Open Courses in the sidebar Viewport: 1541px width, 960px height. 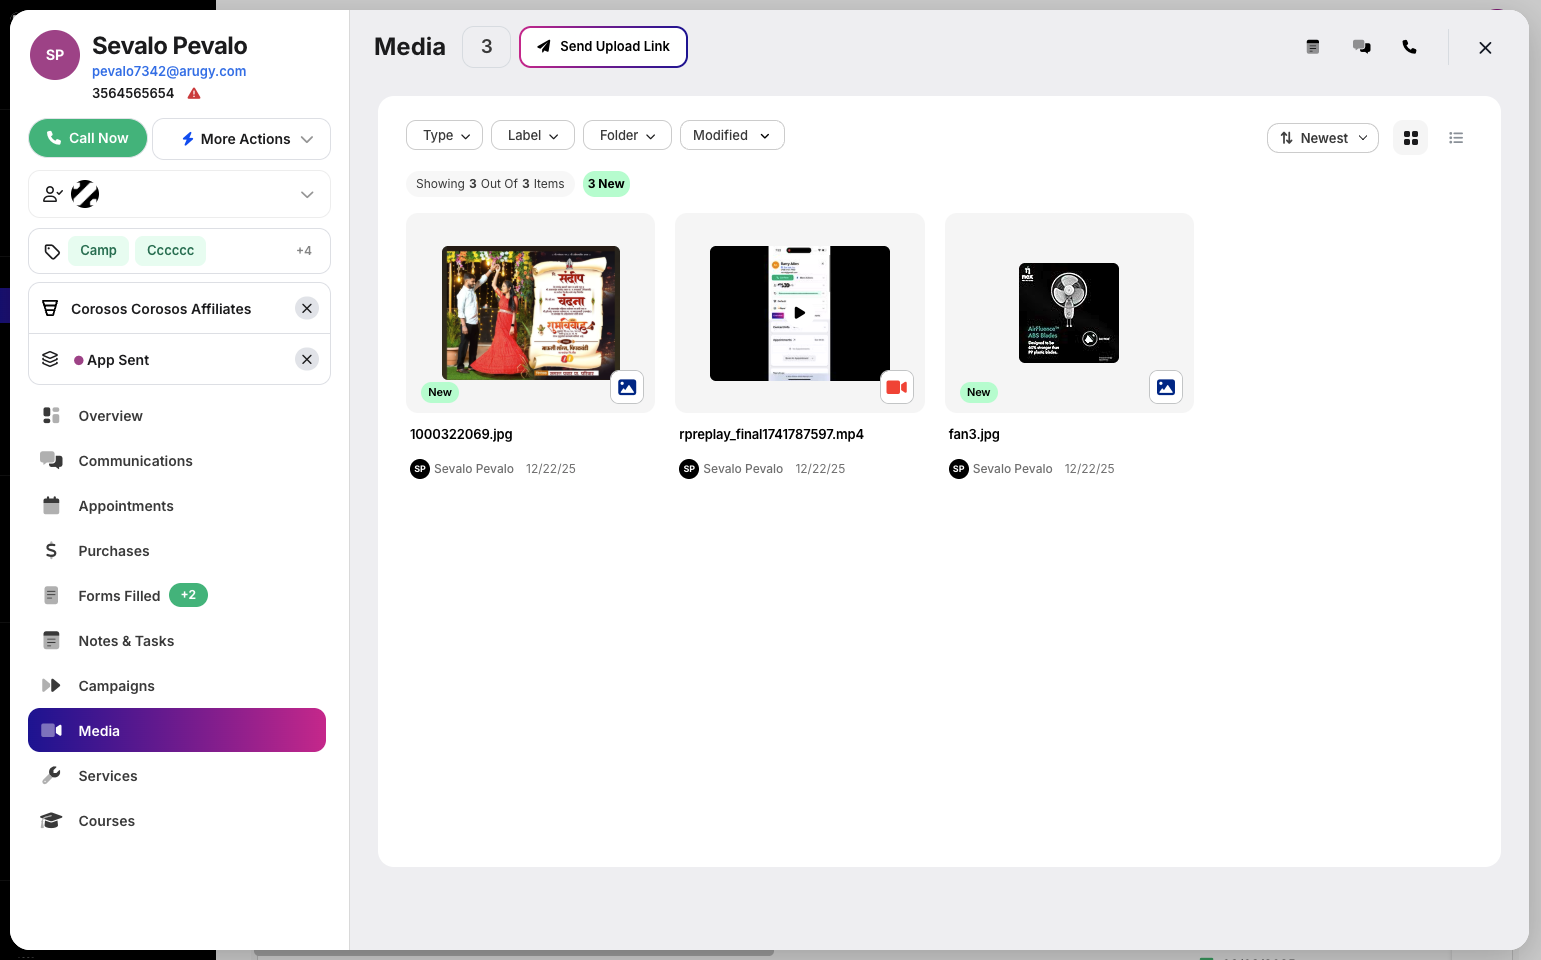pos(177,821)
